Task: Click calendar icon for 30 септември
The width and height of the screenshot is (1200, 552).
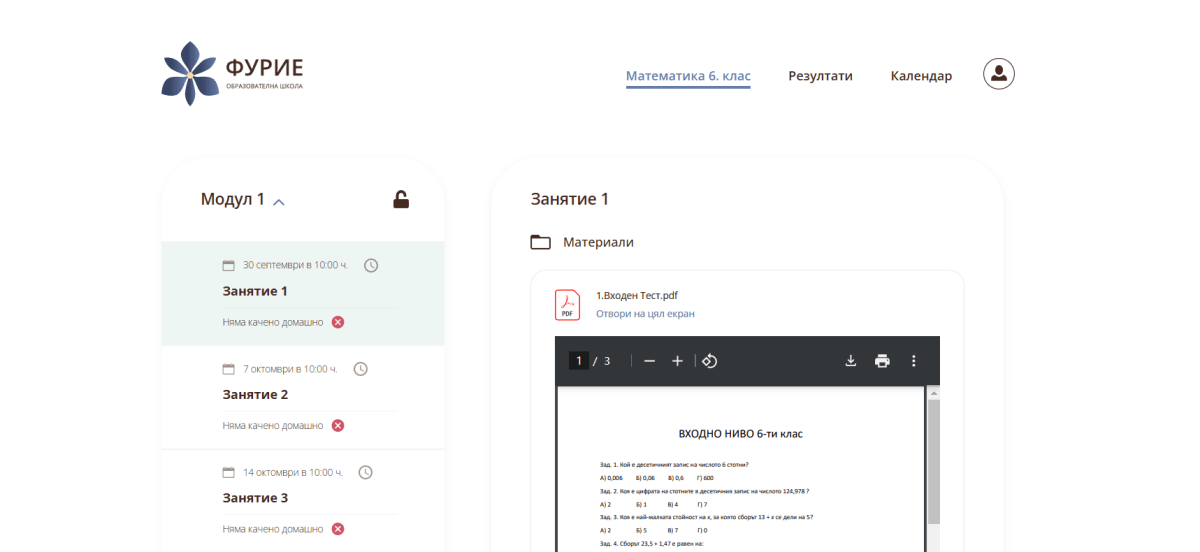Action: pyautogui.click(x=228, y=265)
